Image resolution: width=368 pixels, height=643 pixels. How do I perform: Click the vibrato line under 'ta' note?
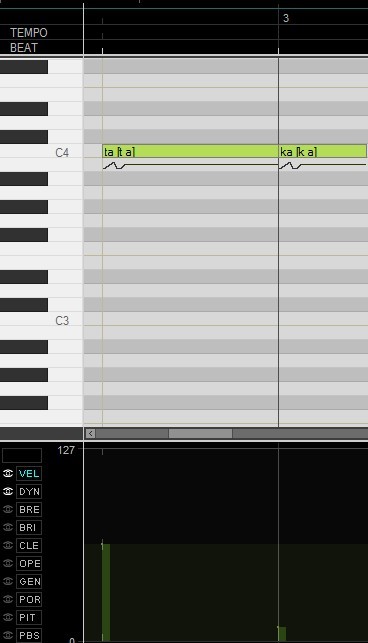[190, 165]
